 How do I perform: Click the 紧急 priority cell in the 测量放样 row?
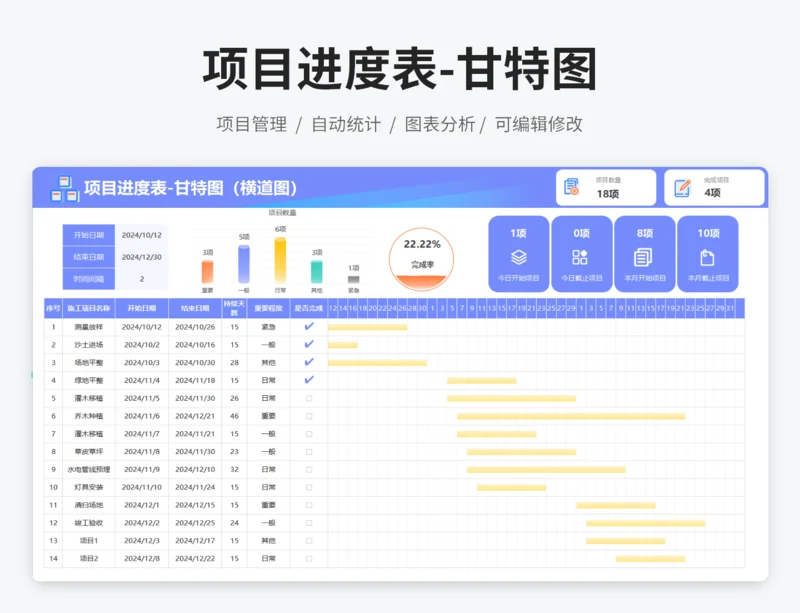(268, 327)
